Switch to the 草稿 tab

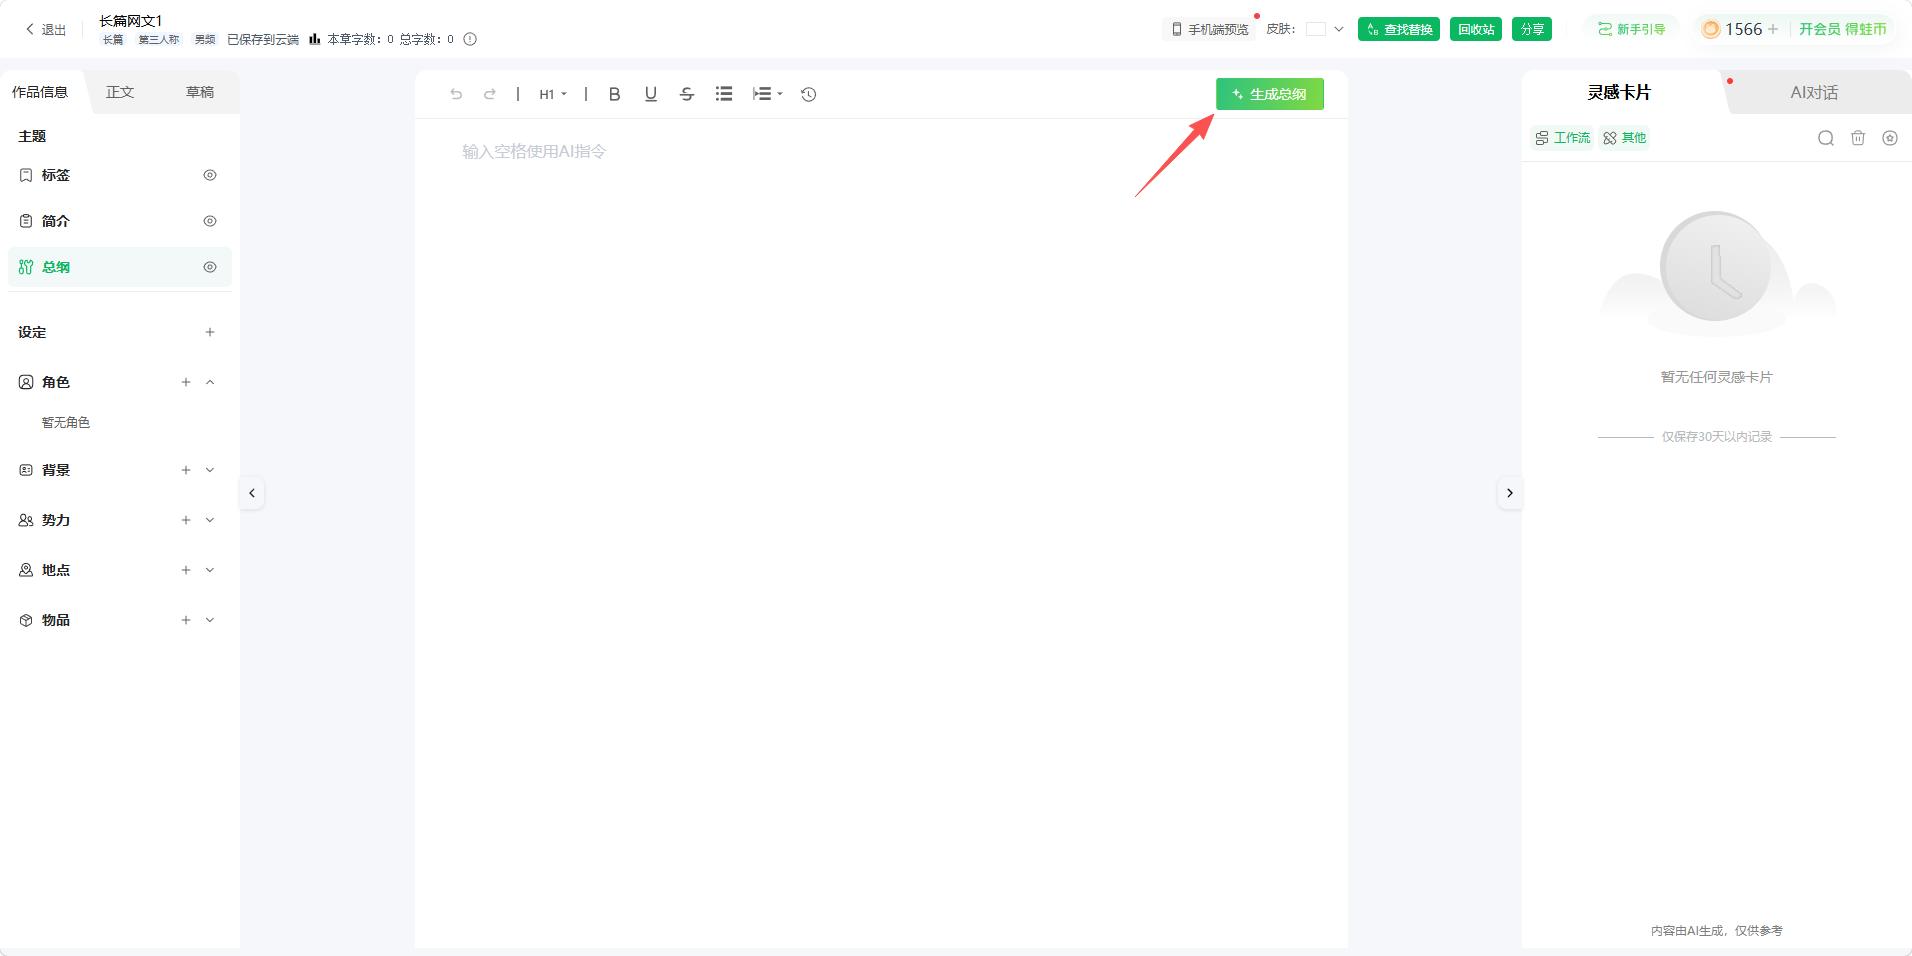click(200, 92)
